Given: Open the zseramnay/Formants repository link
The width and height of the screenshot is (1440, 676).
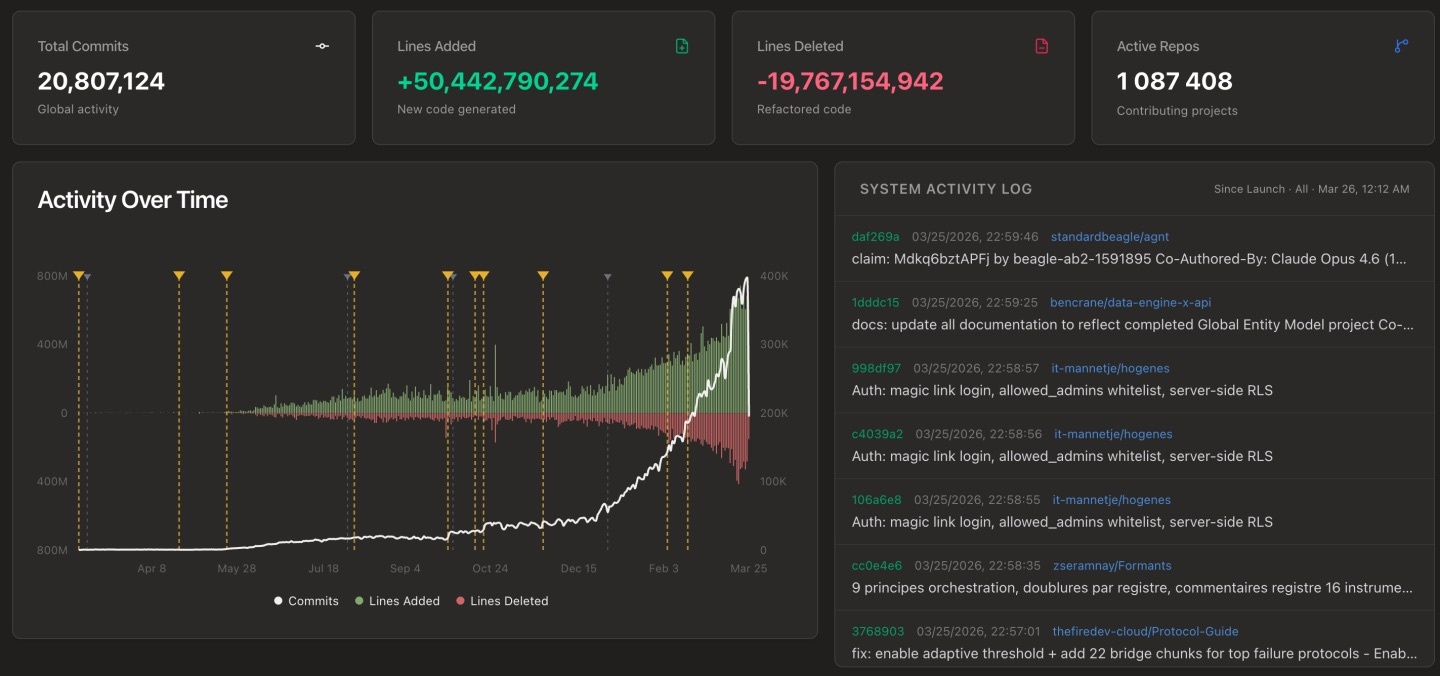Looking at the screenshot, I should (x=1112, y=566).
